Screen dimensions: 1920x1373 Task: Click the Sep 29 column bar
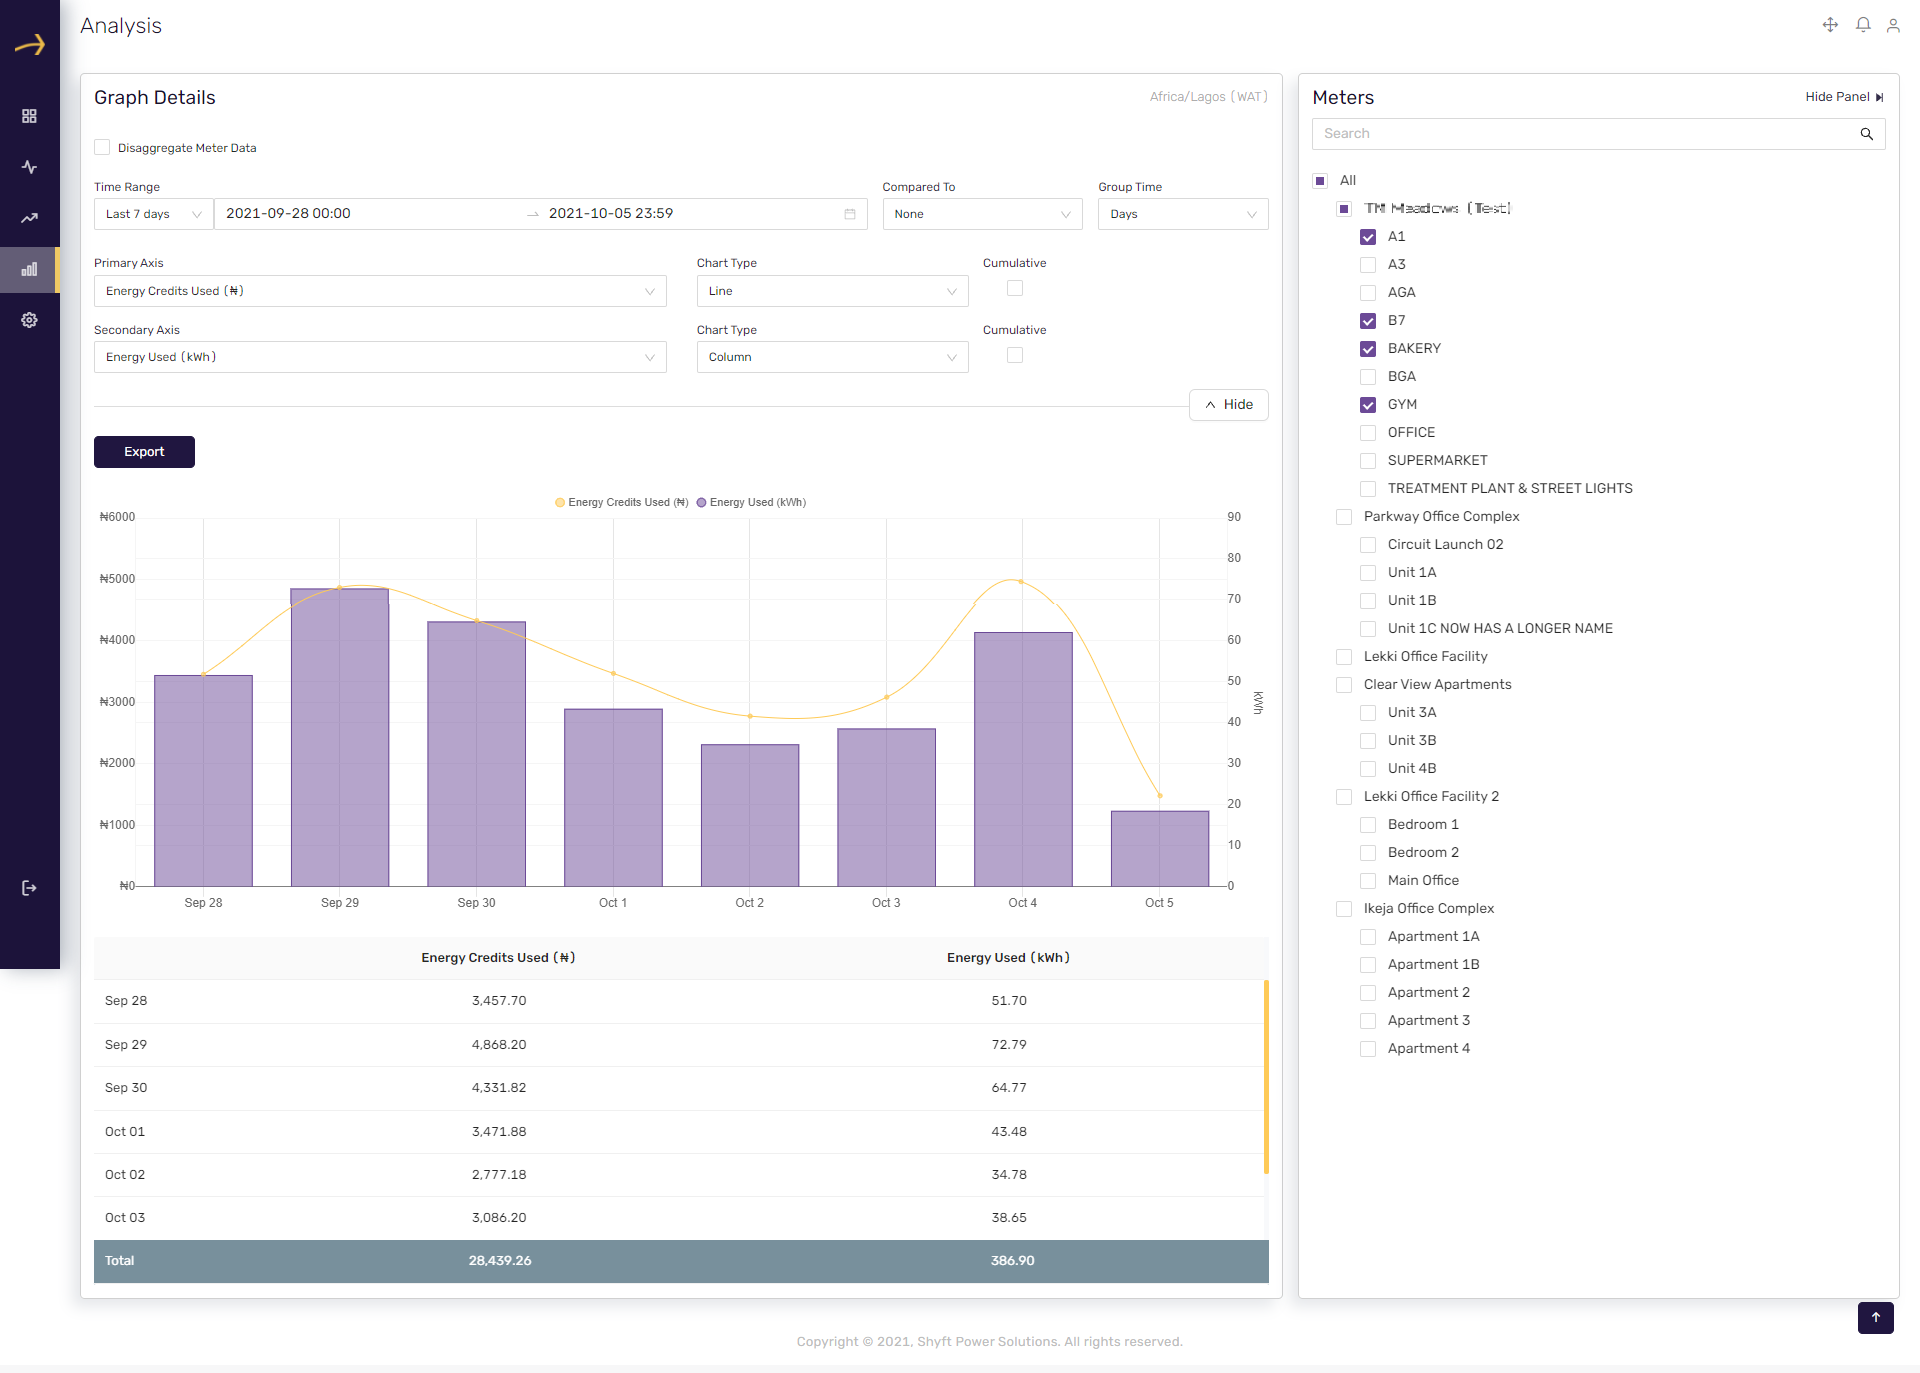pos(340,737)
